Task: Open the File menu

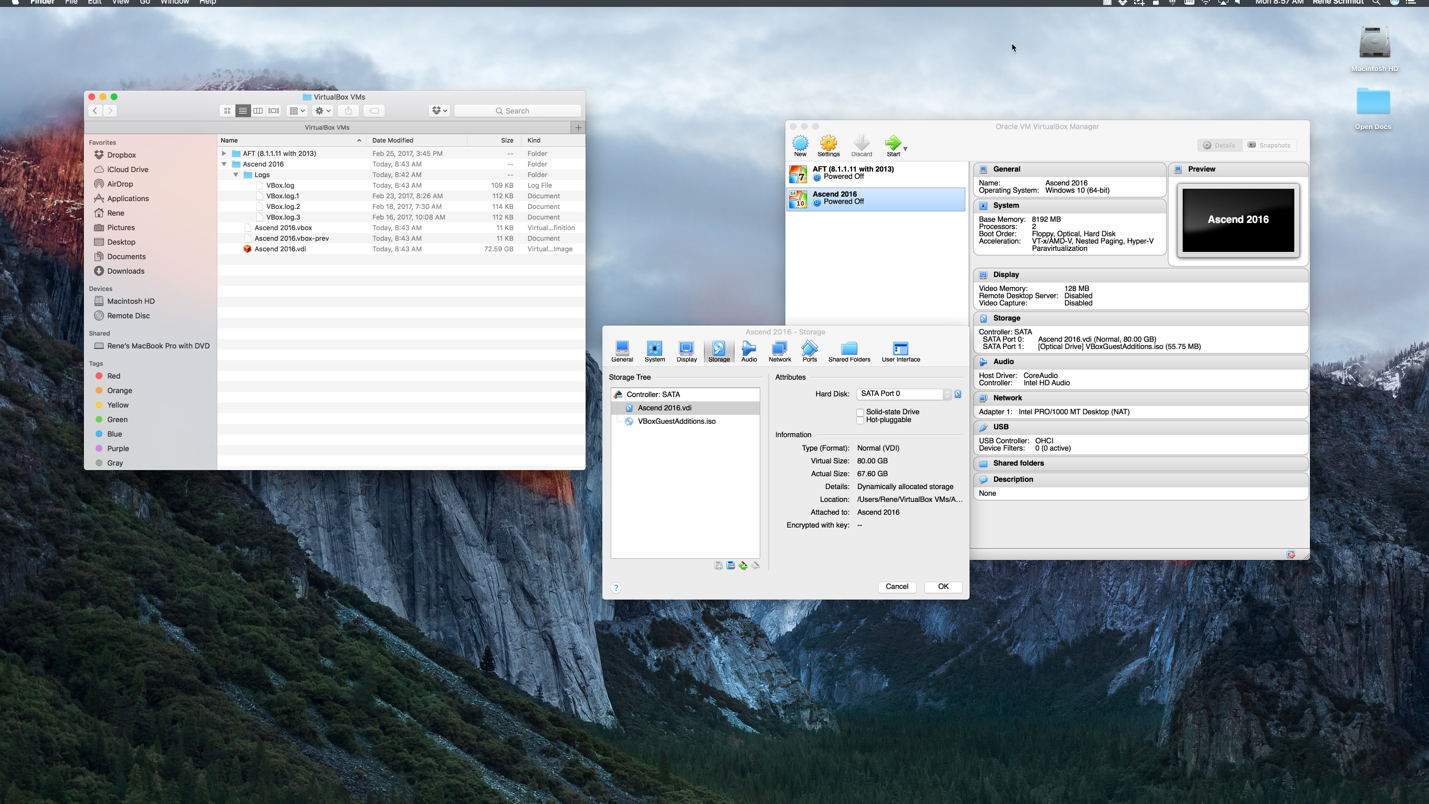Action: click(71, 3)
